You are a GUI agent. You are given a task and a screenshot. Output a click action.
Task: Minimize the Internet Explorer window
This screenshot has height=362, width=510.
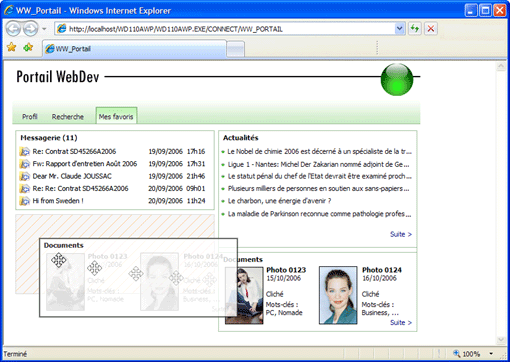tap(471, 11)
